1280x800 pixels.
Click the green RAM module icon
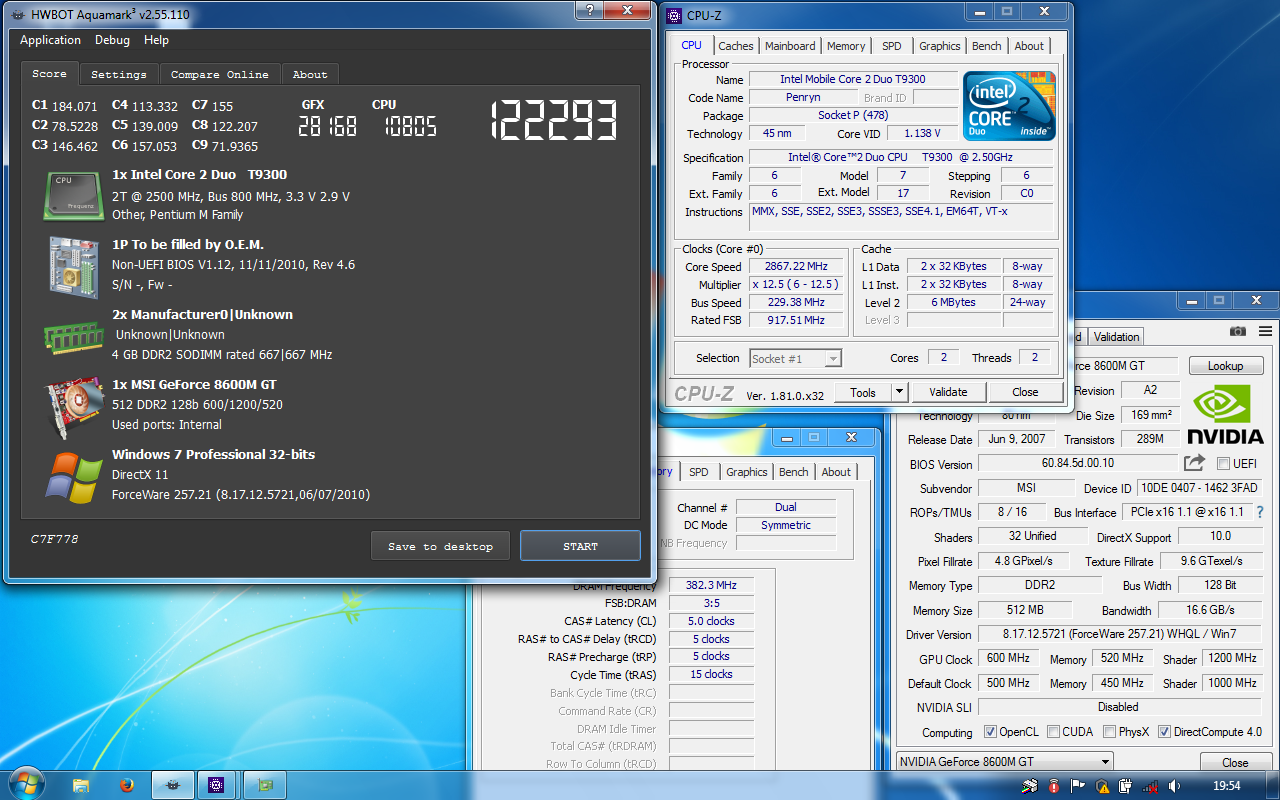(74, 336)
